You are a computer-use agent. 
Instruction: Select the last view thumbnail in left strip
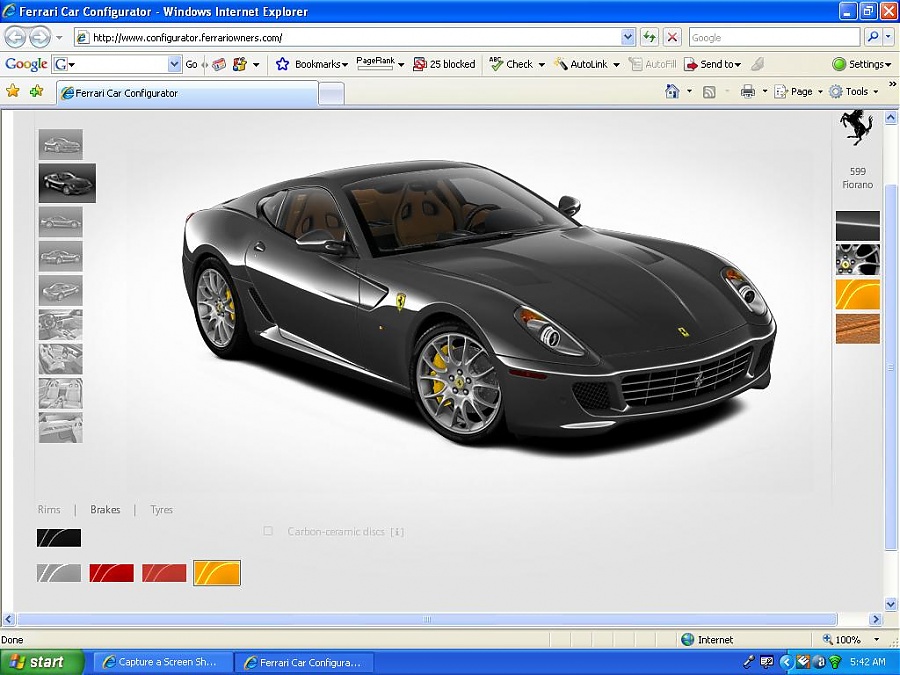coord(61,427)
